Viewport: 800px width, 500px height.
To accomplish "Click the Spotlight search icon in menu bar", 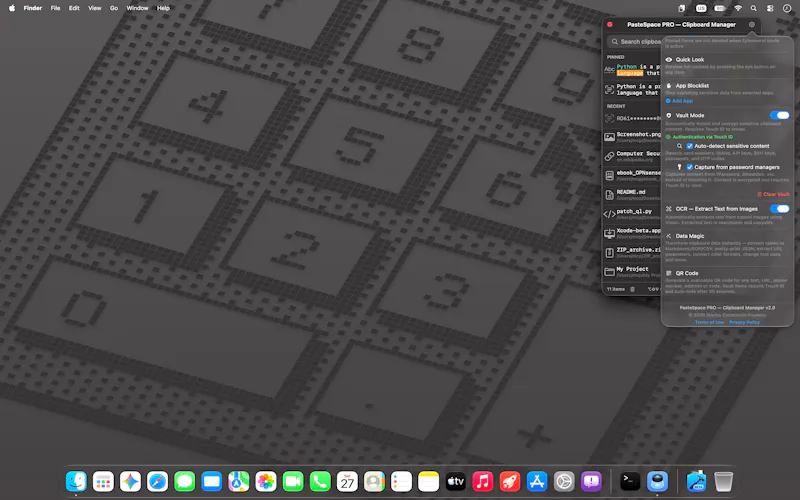I will point(754,8).
